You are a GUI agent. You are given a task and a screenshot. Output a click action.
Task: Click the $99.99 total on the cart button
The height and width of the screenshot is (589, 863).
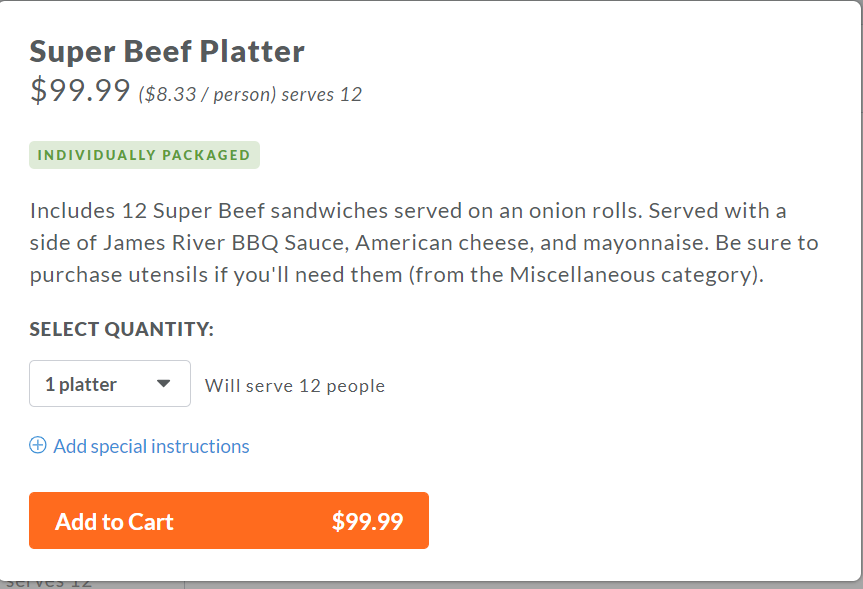367,521
